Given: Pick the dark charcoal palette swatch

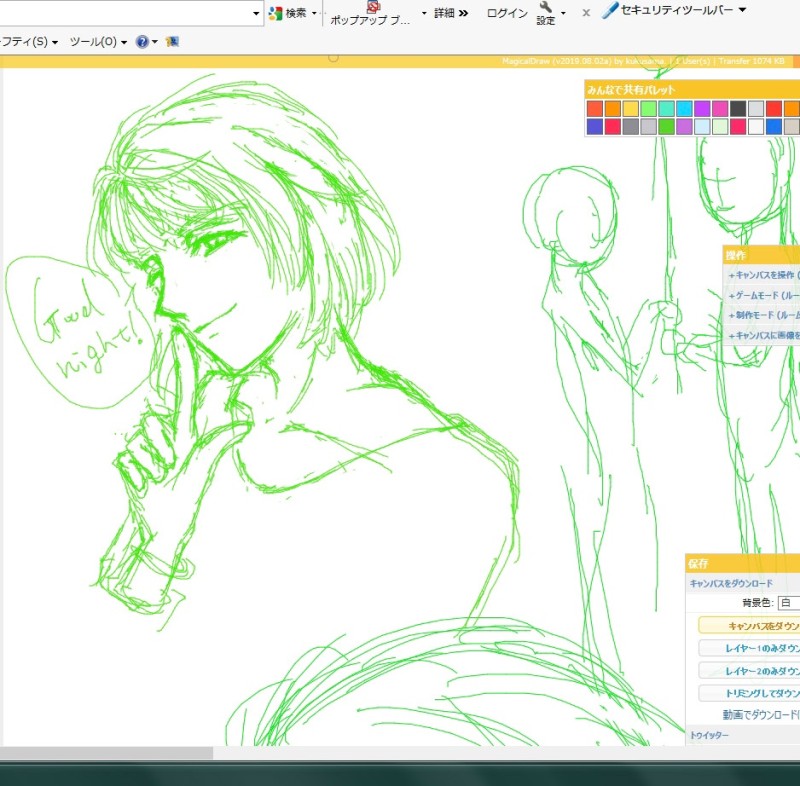Looking at the screenshot, I should coord(738,108).
